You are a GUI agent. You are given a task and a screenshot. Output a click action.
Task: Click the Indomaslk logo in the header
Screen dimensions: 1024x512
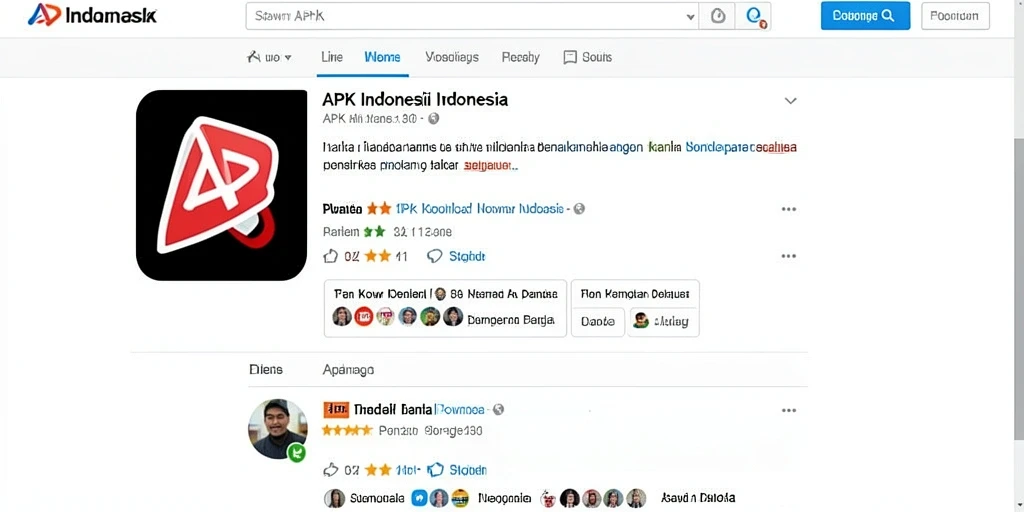pos(92,15)
